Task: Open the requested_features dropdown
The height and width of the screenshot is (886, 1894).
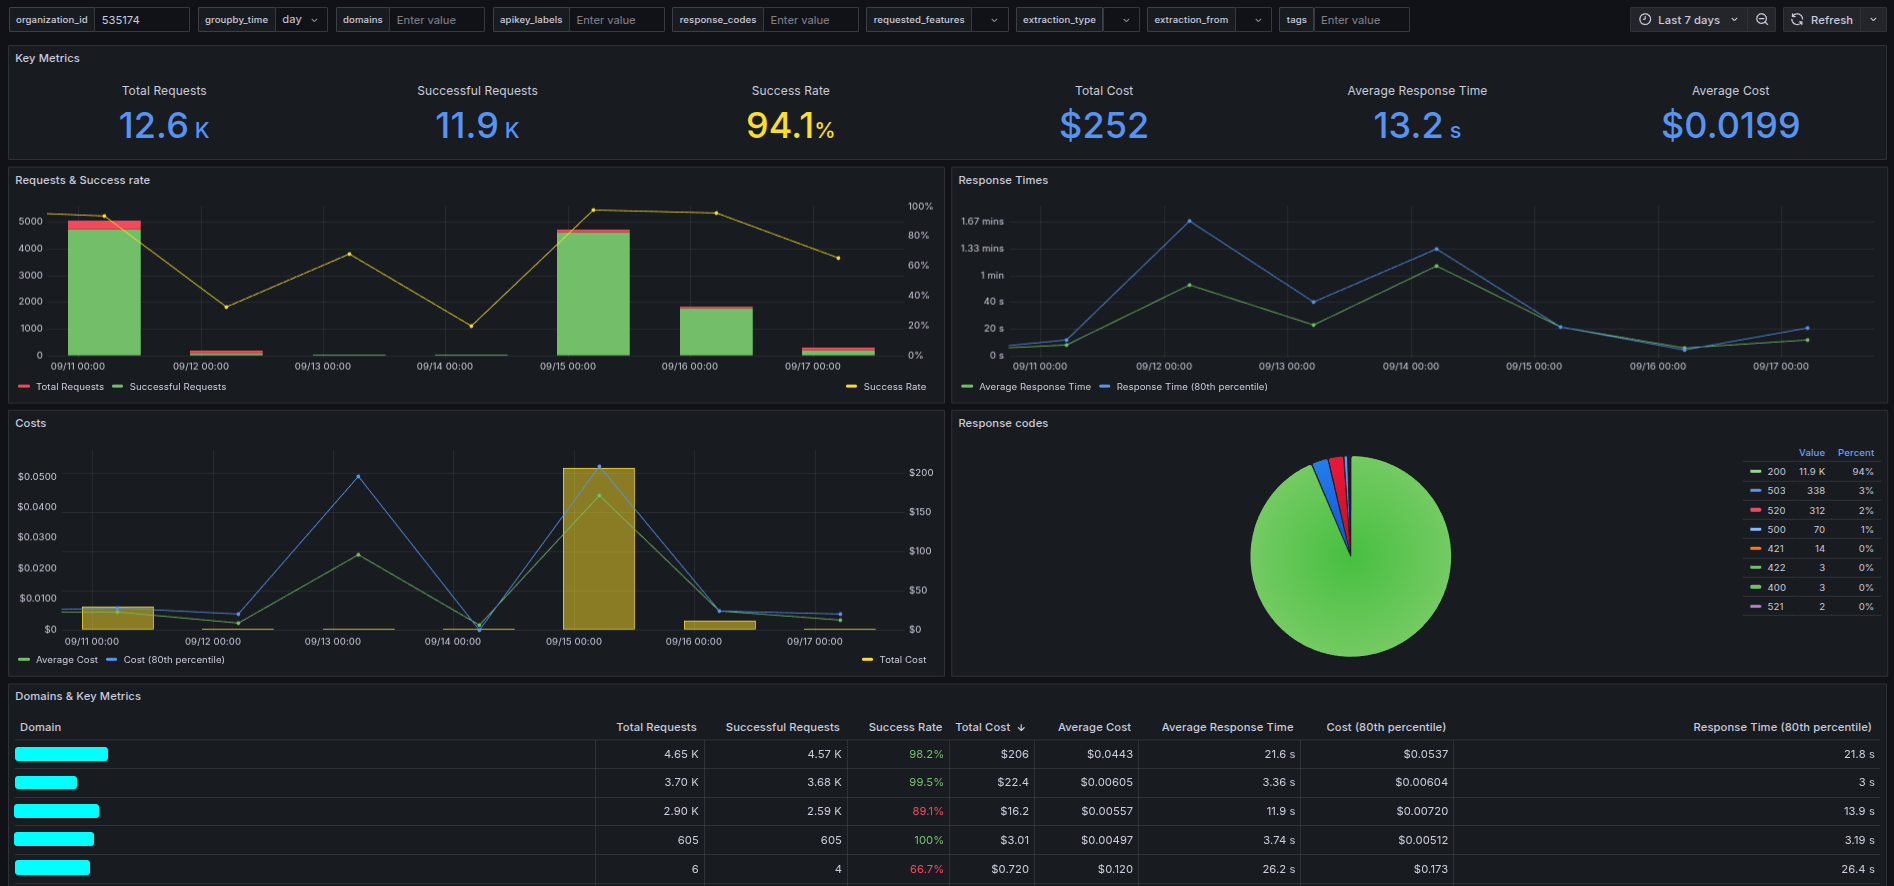Action: [992, 20]
